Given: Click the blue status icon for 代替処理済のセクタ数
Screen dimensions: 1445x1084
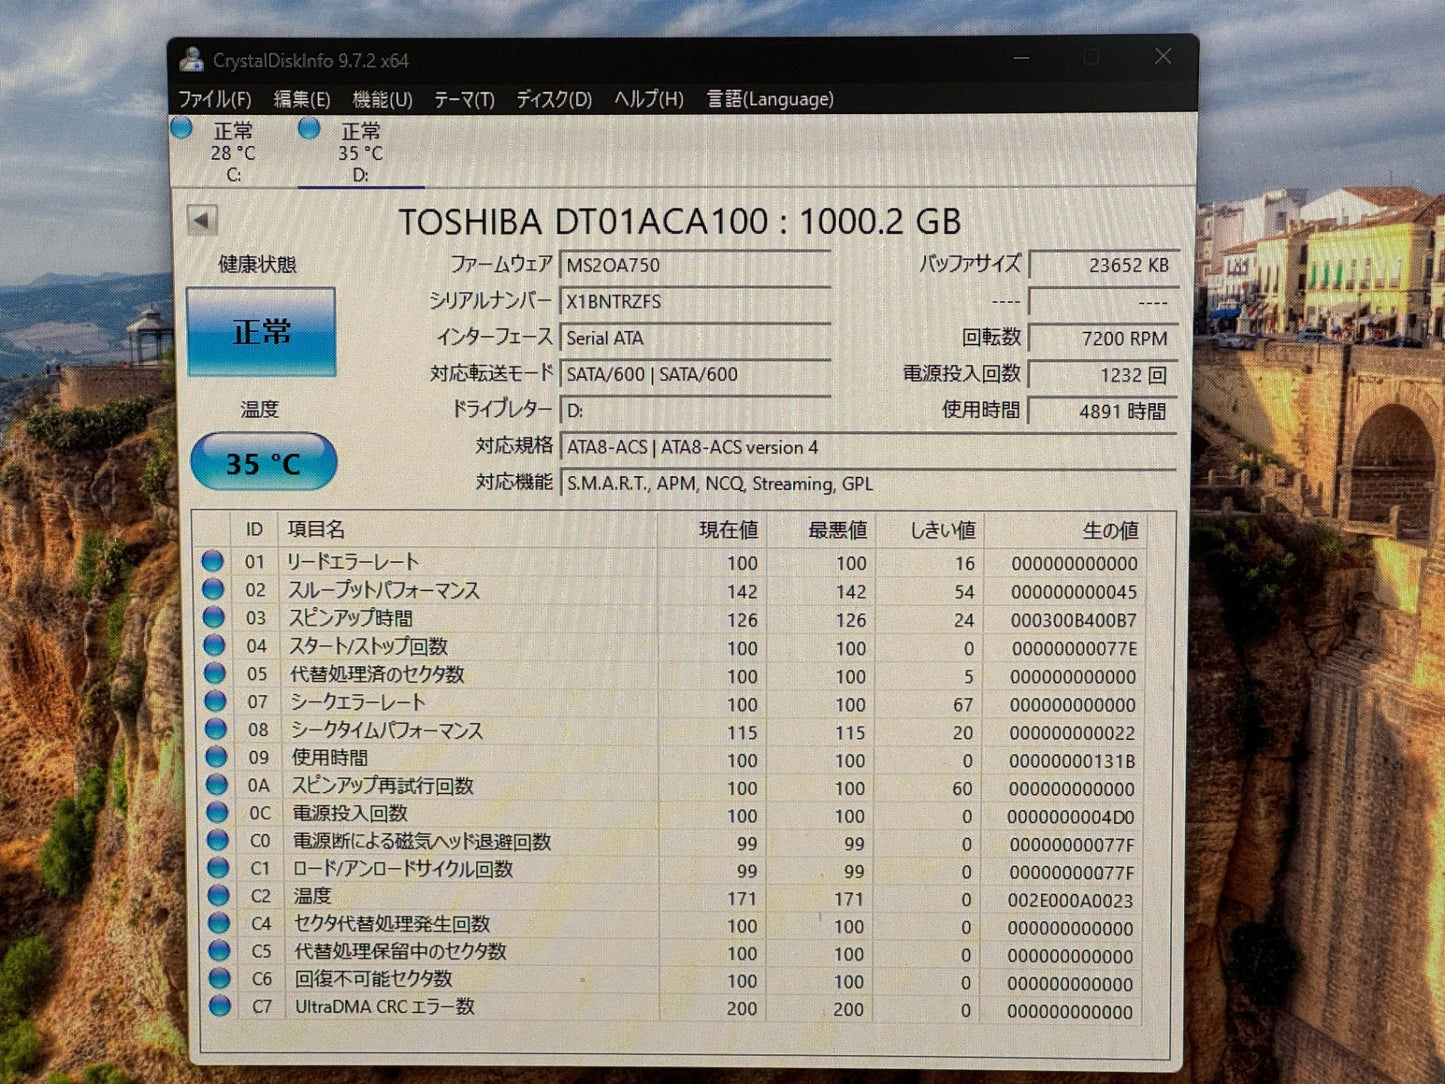Looking at the screenshot, I should tap(214, 673).
